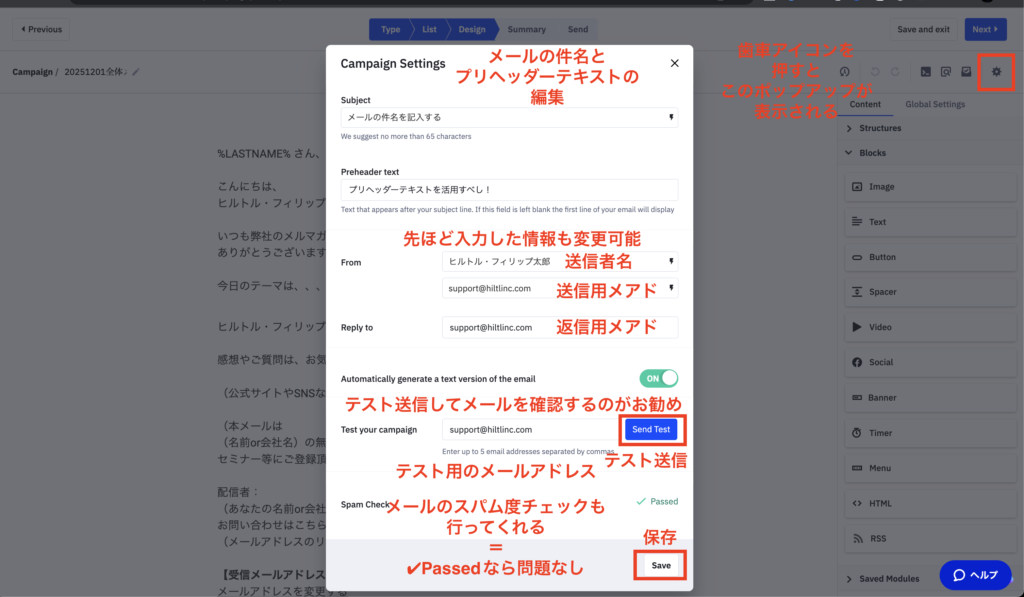The height and width of the screenshot is (597, 1024).
Task: Go to the Send step
Action: (x=577, y=29)
